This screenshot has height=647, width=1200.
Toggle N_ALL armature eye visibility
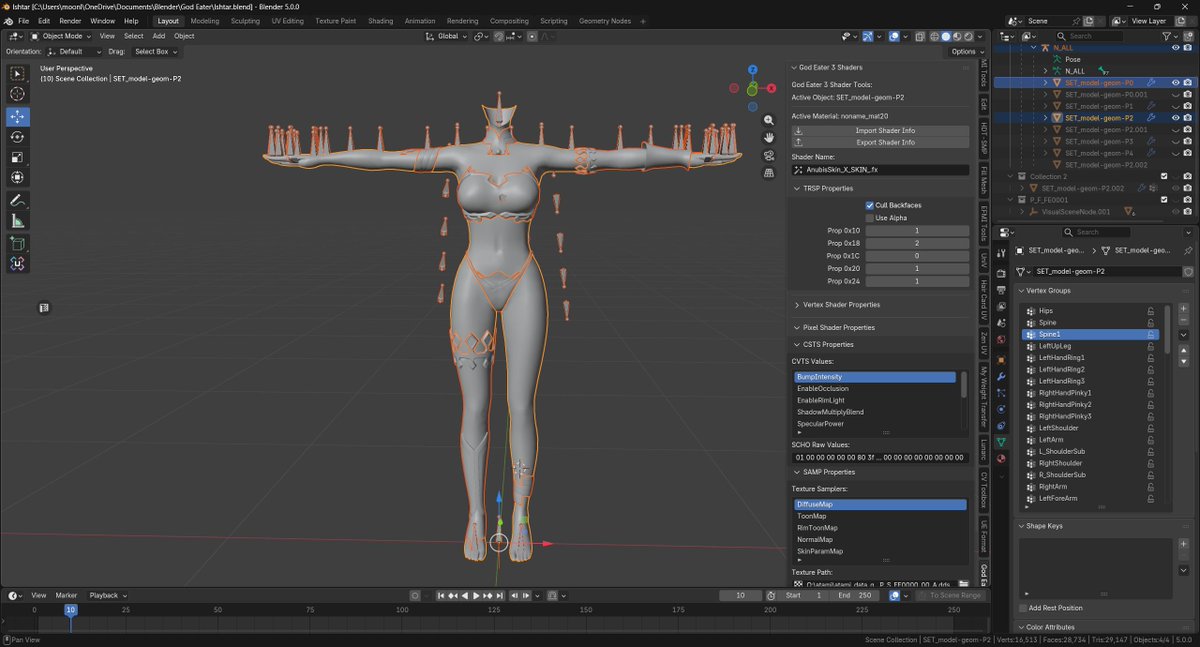tap(1175, 48)
